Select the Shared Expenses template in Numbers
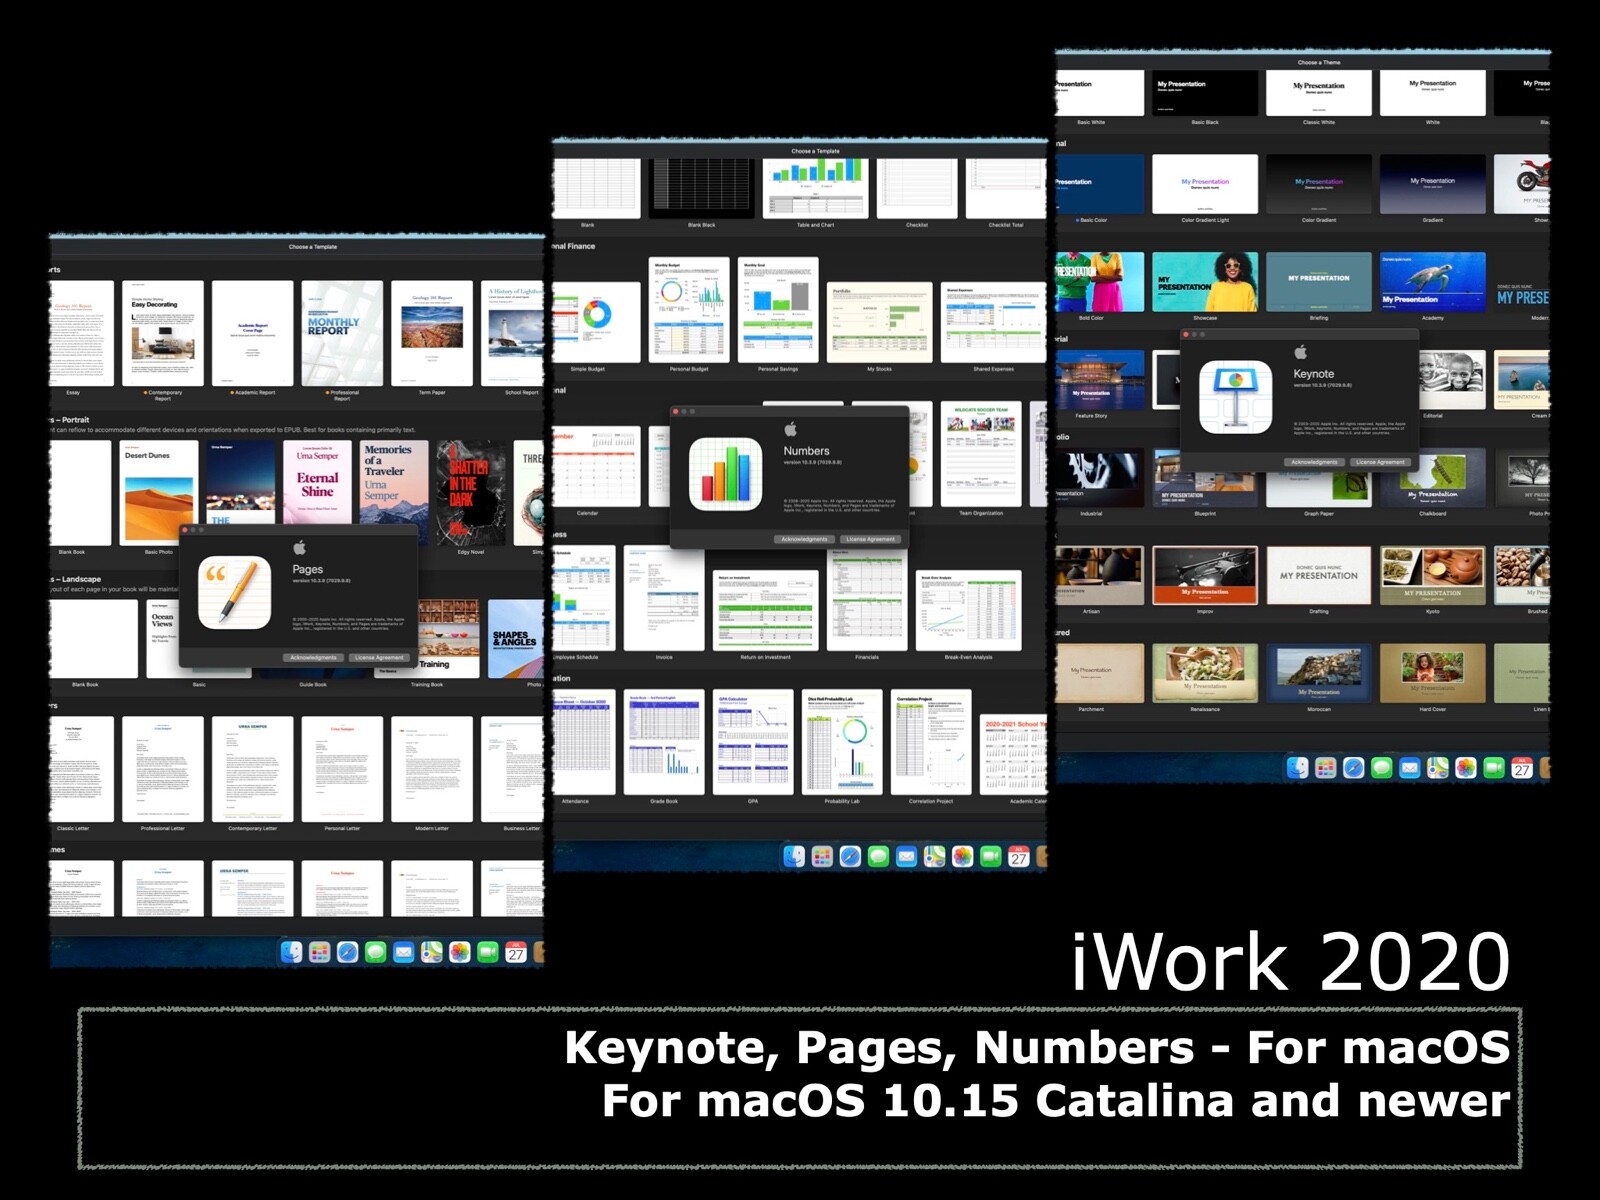The height and width of the screenshot is (1200, 1600). coord(993,322)
